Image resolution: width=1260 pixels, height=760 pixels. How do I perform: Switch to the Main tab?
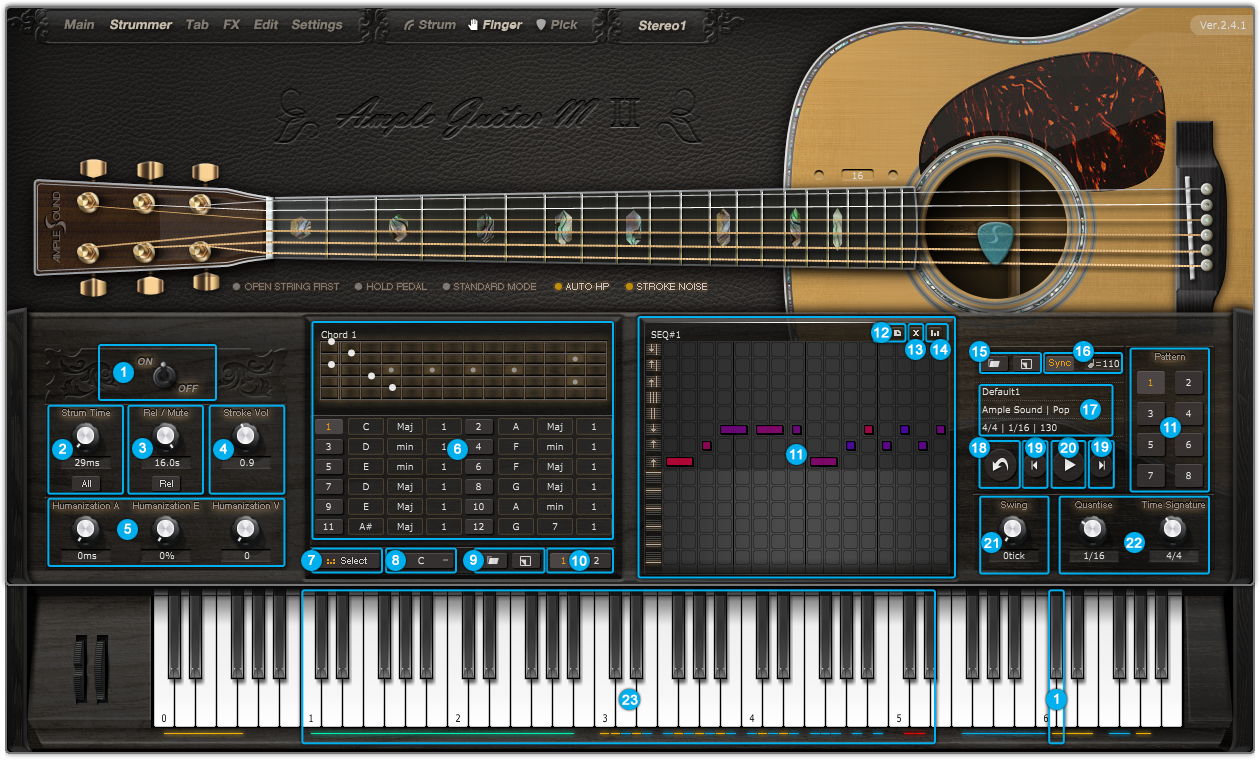click(79, 25)
